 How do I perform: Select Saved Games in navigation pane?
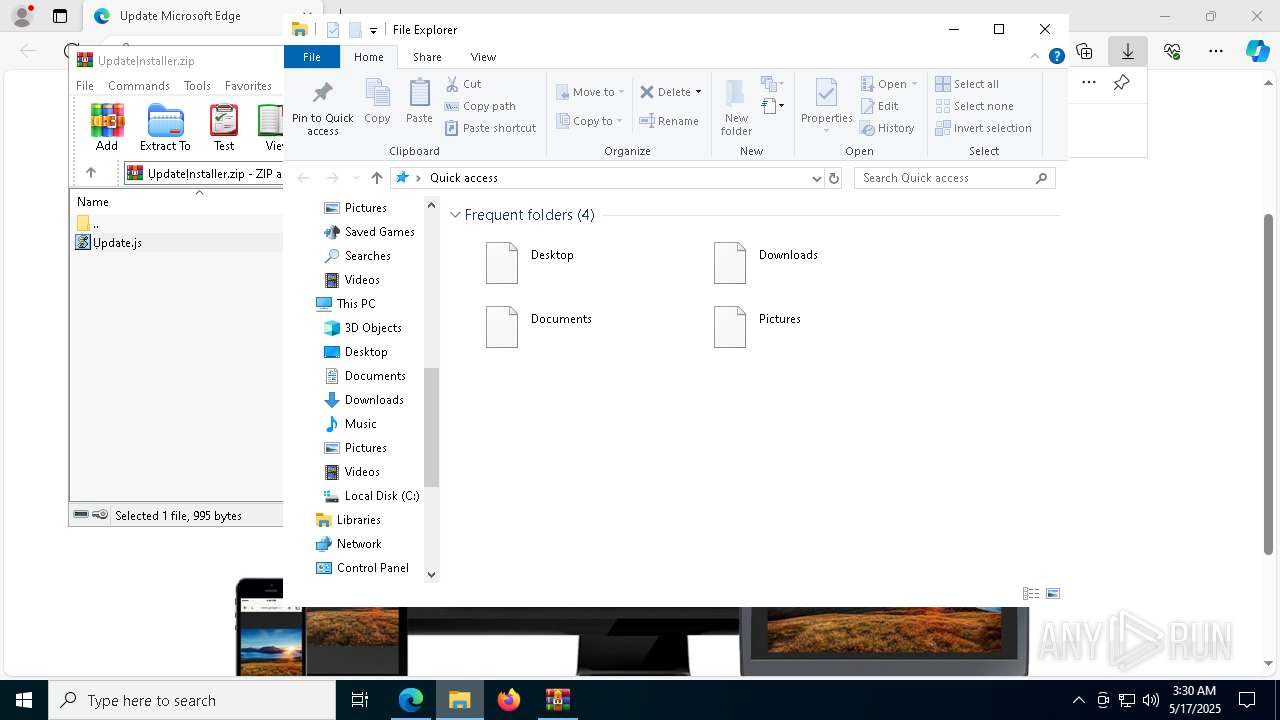(x=369, y=232)
